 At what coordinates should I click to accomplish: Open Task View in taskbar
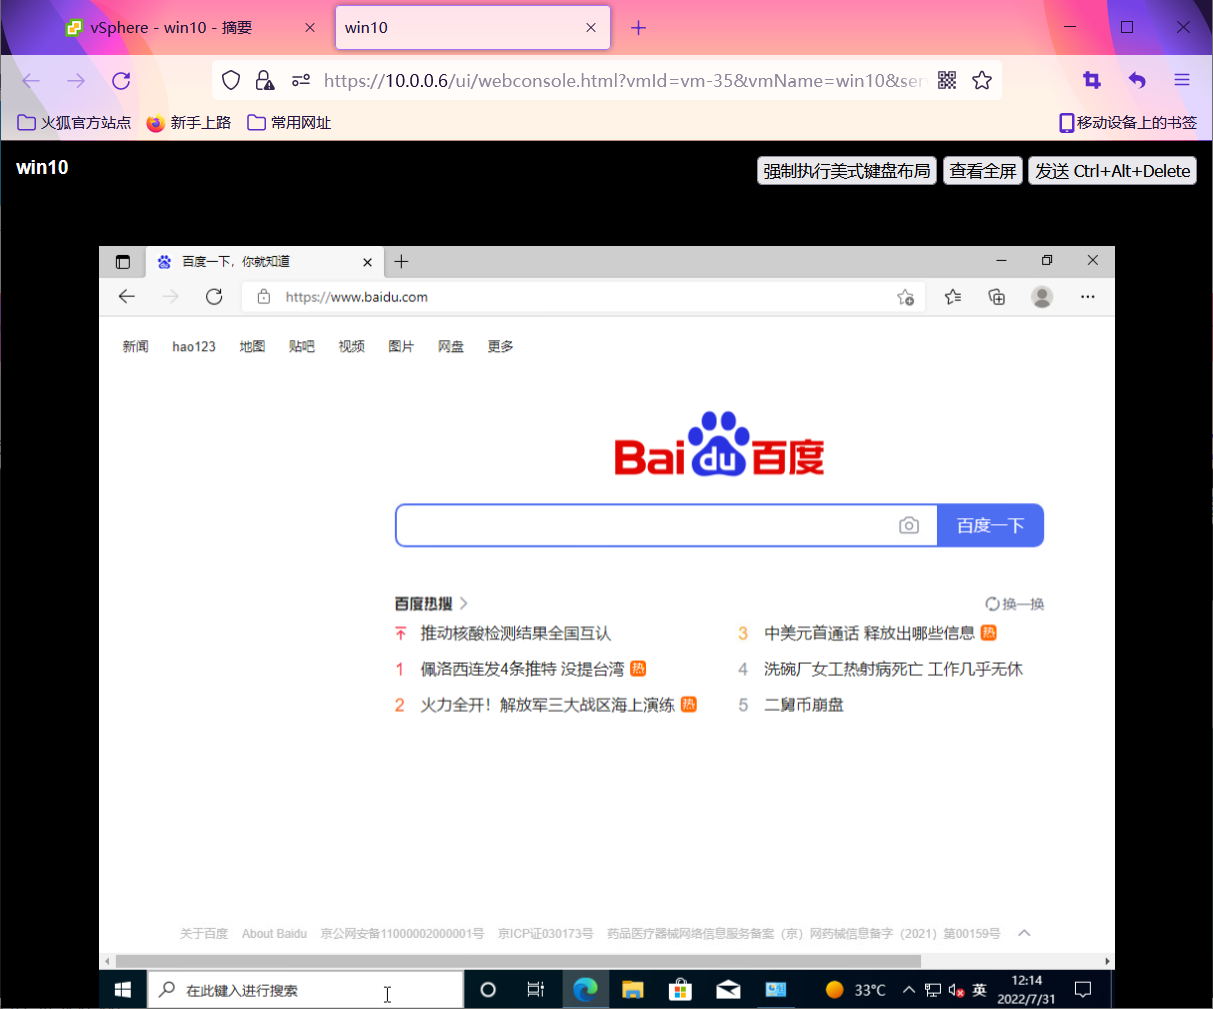536,990
